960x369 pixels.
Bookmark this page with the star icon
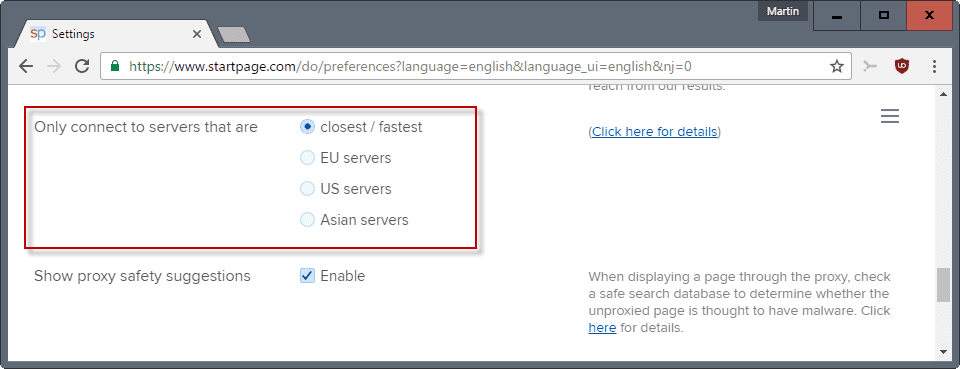tap(837, 66)
